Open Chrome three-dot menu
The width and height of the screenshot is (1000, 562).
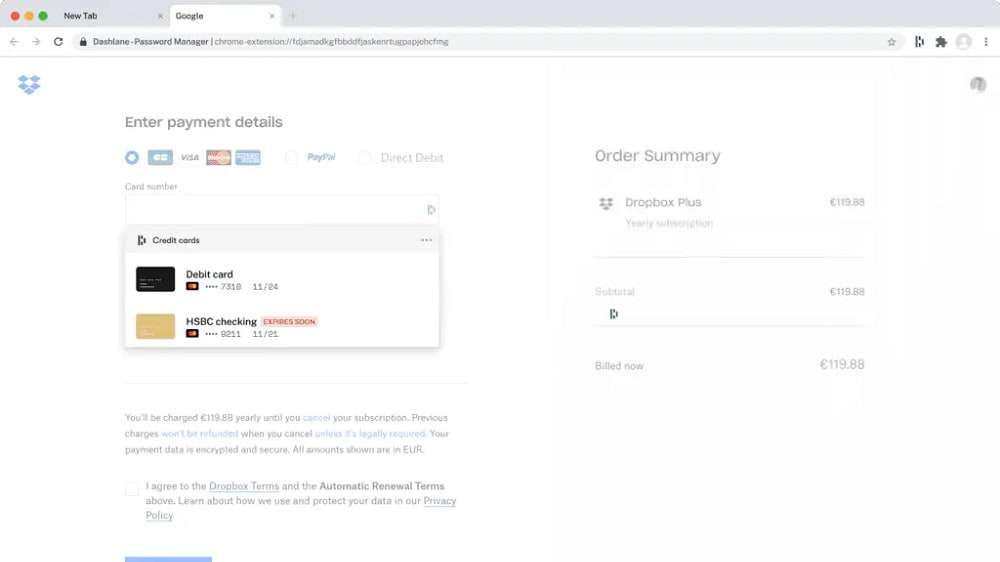click(x=986, y=41)
